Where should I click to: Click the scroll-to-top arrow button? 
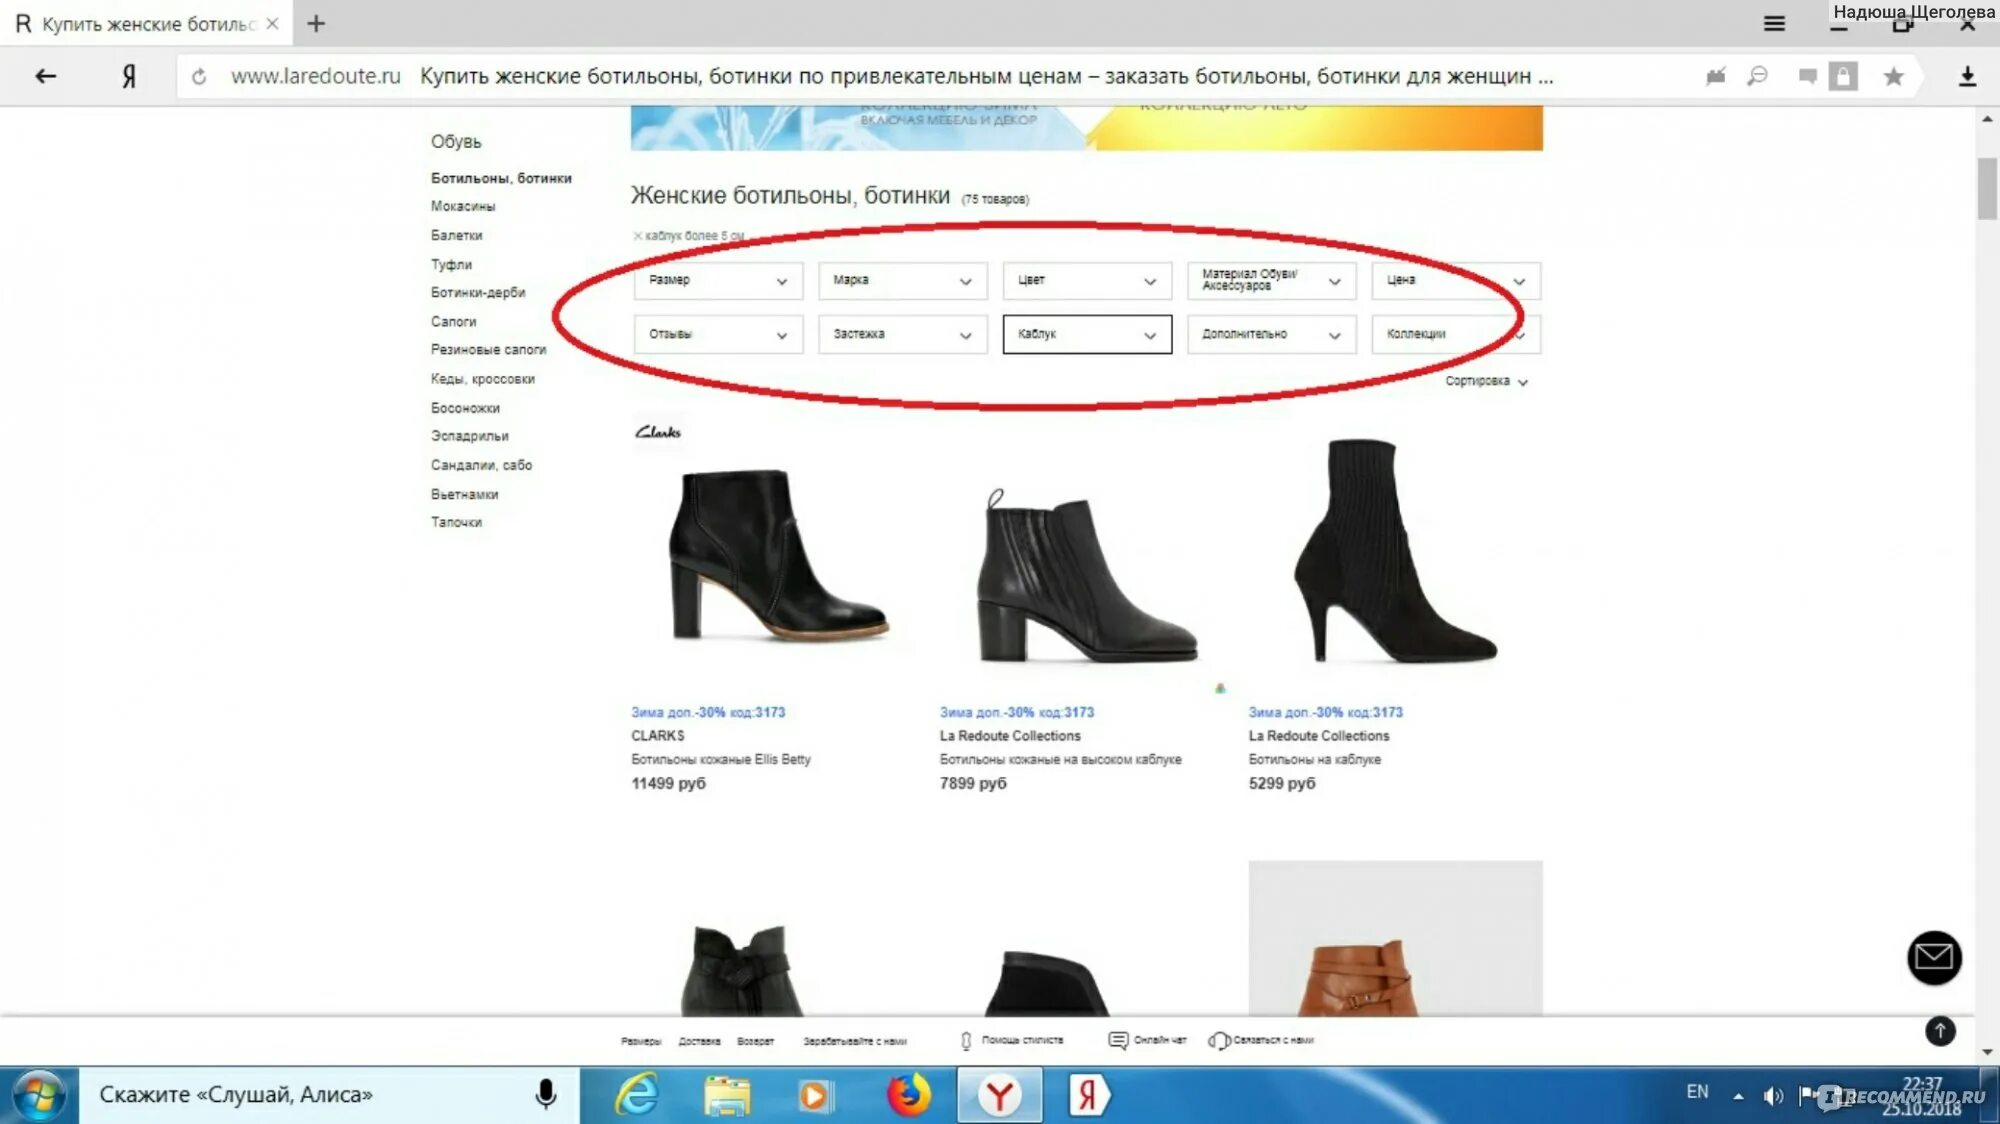click(x=1940, y=1031)
